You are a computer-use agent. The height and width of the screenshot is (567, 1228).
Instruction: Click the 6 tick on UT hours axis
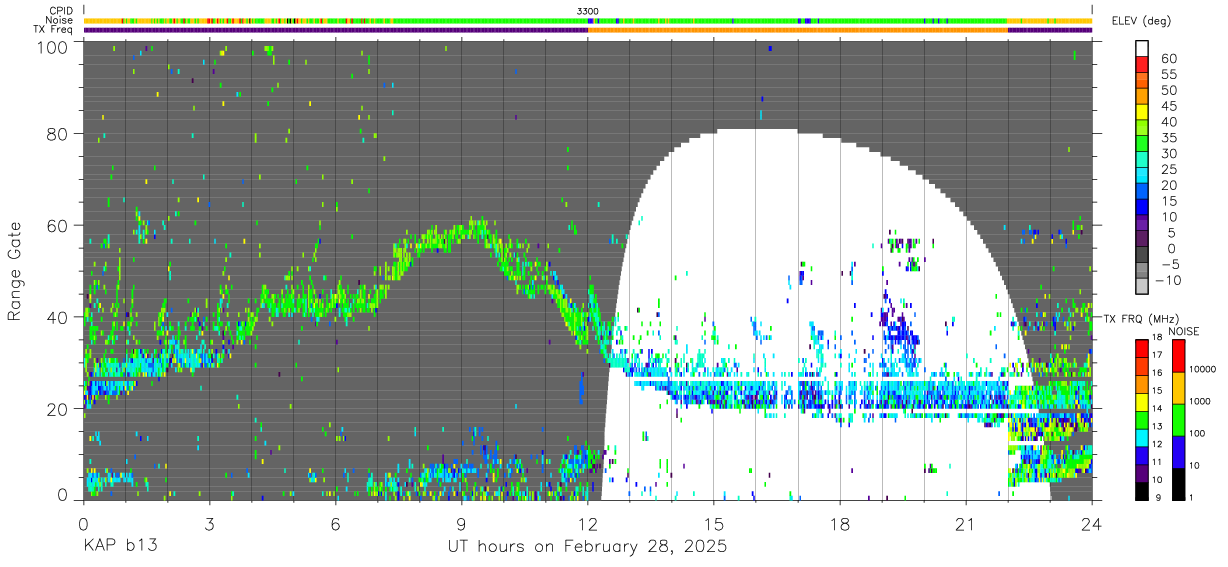(x=335, y=522)
